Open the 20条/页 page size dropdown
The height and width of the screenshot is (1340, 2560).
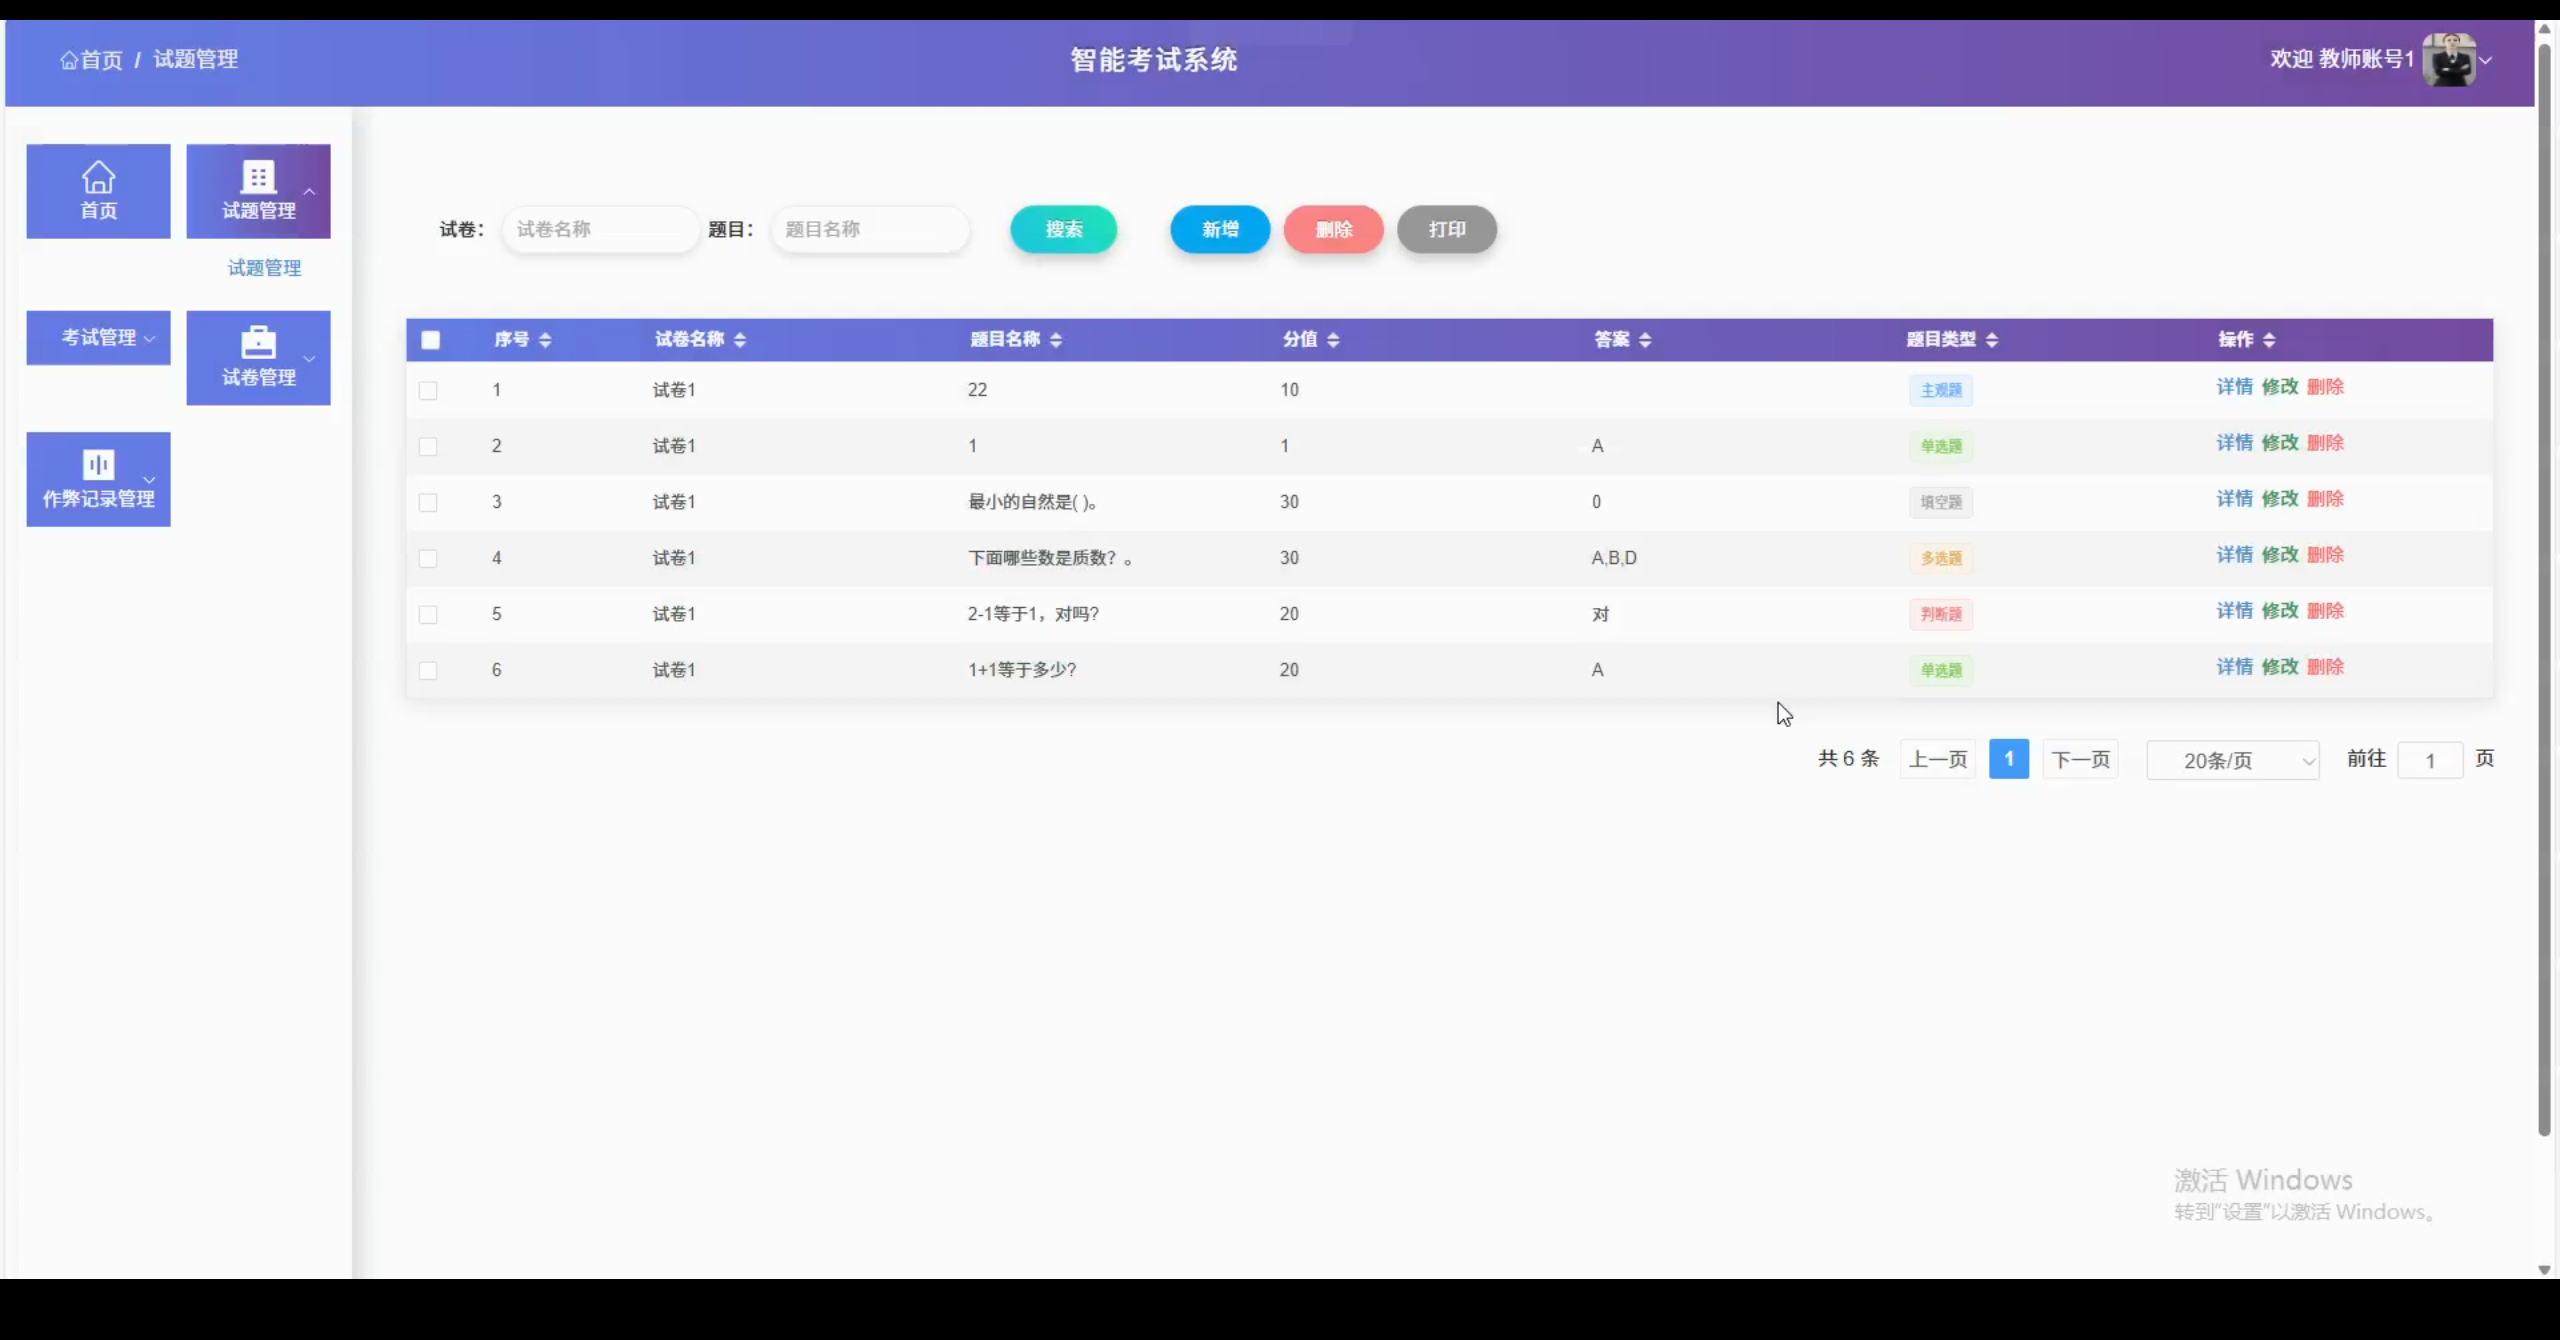(2232, 761)
